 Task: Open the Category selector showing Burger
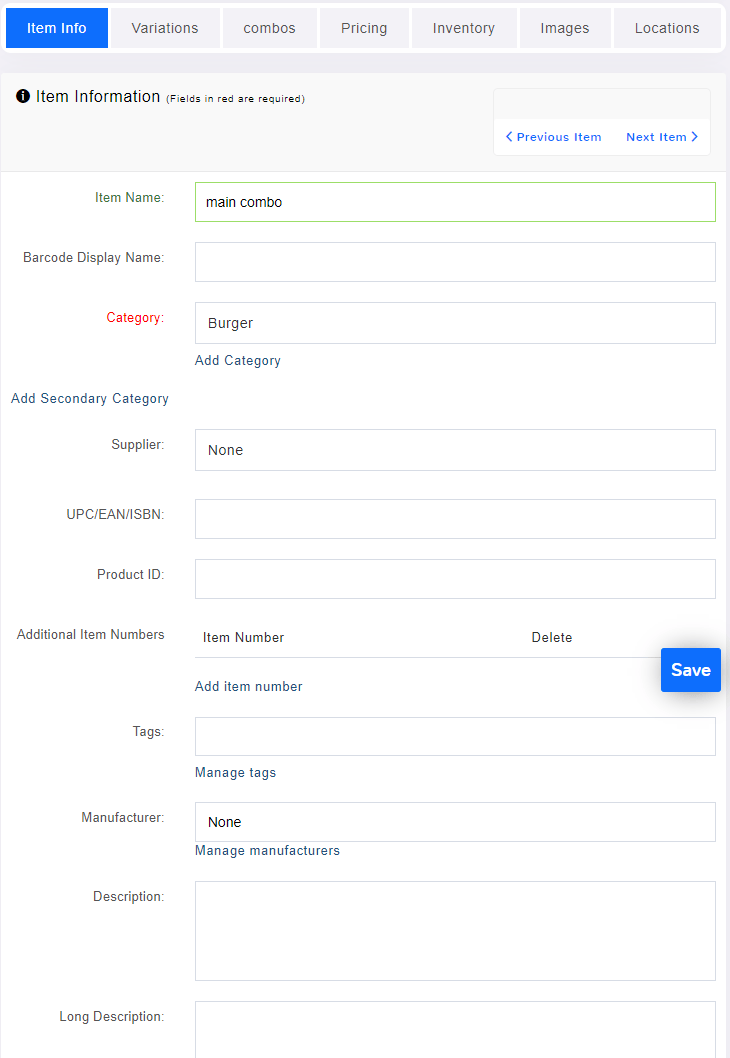click(x=455, y=322)
